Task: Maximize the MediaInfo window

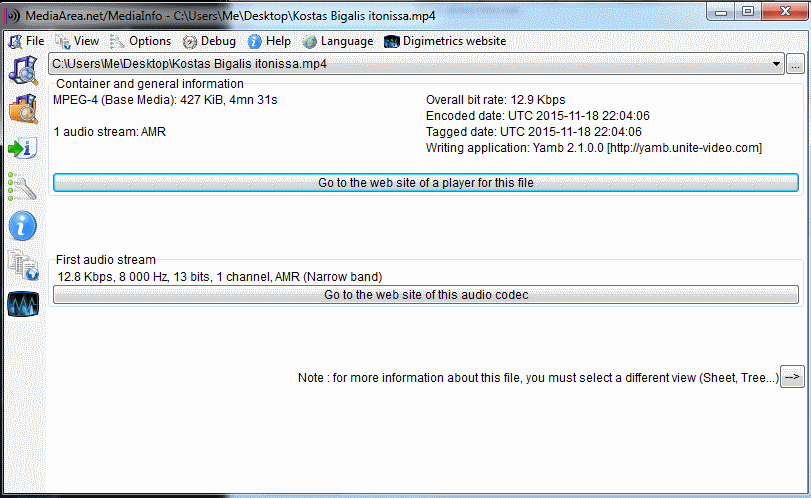Action: (x=748, y=11)
